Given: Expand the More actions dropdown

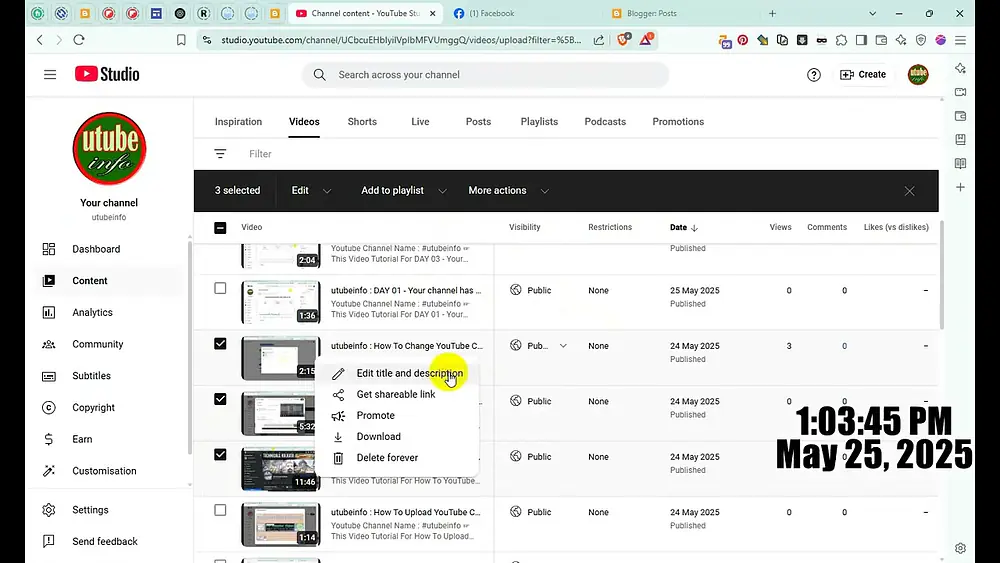Looking at the screenshot, I should (508, 191).
